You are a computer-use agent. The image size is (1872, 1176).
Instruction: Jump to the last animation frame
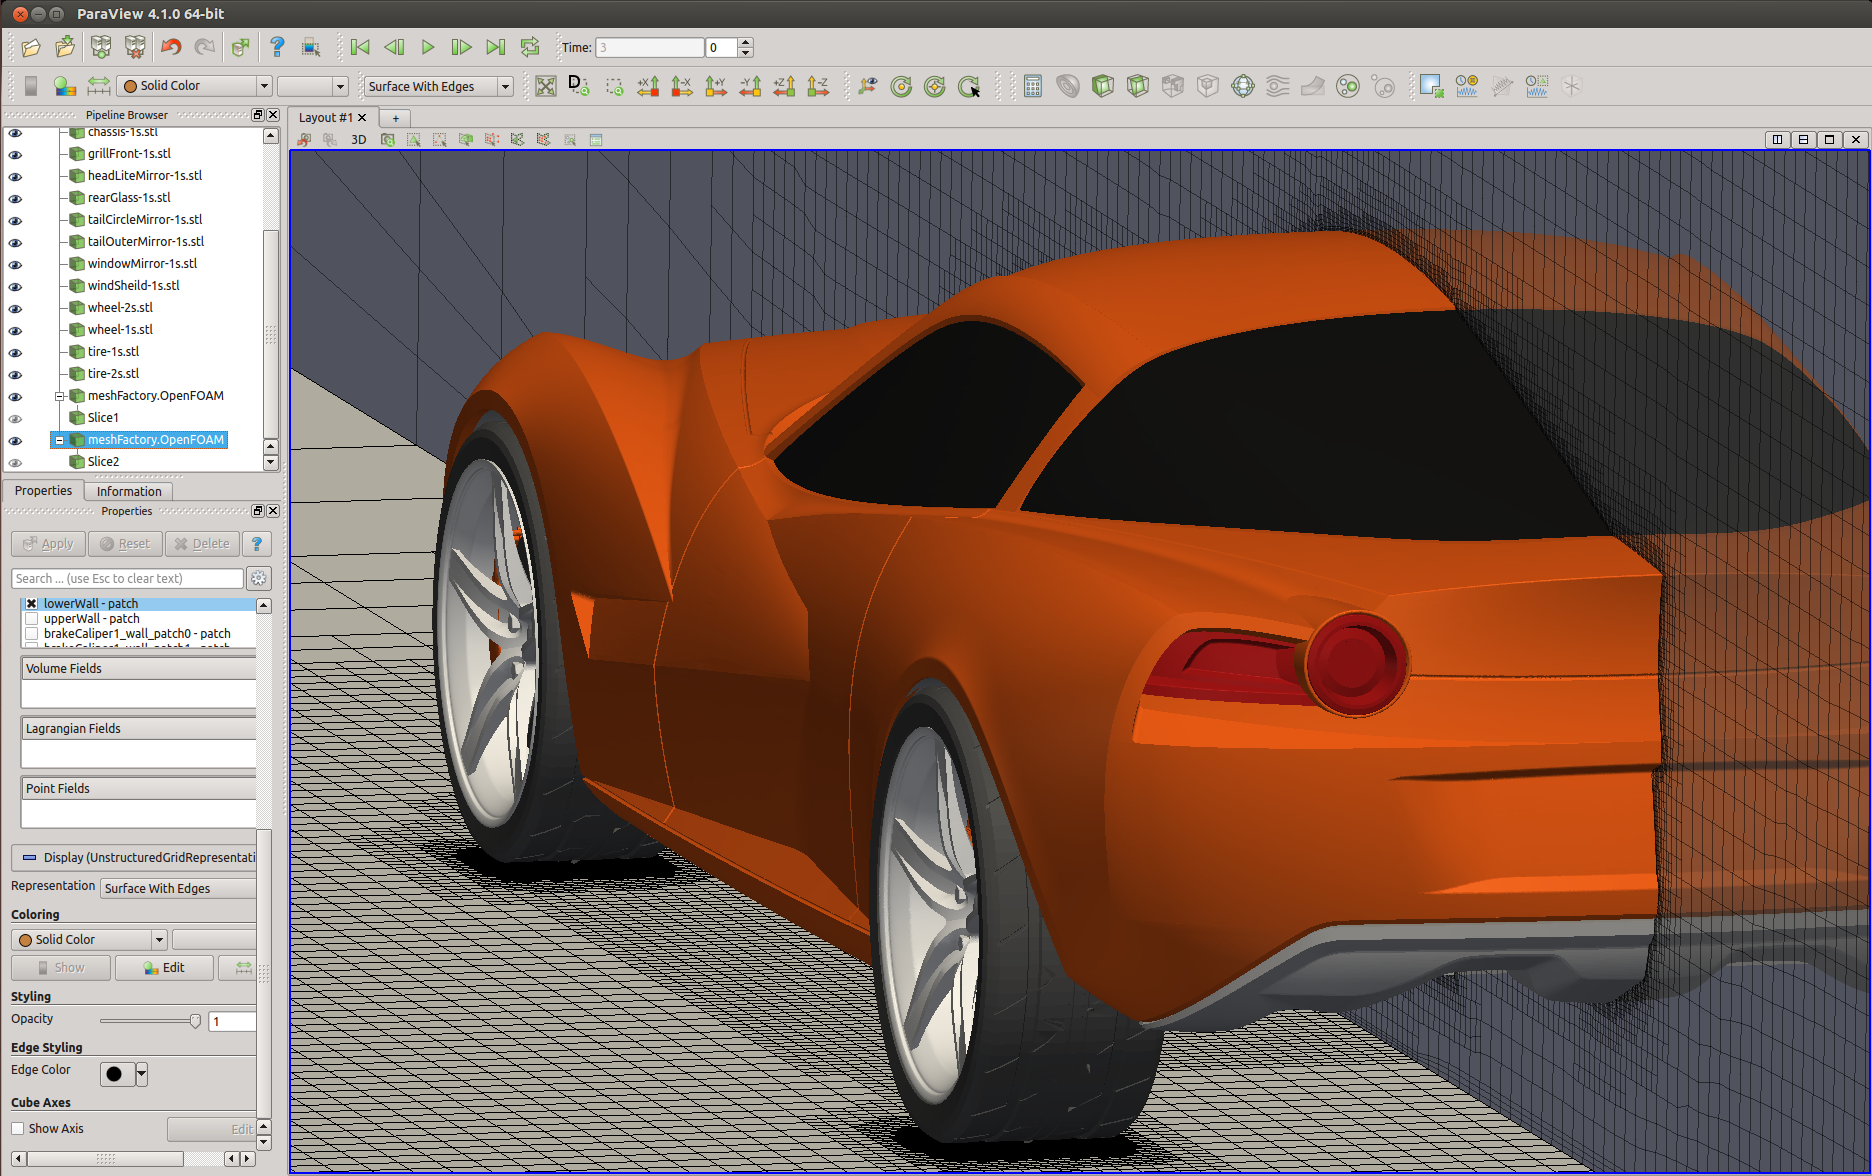(495, 47)
